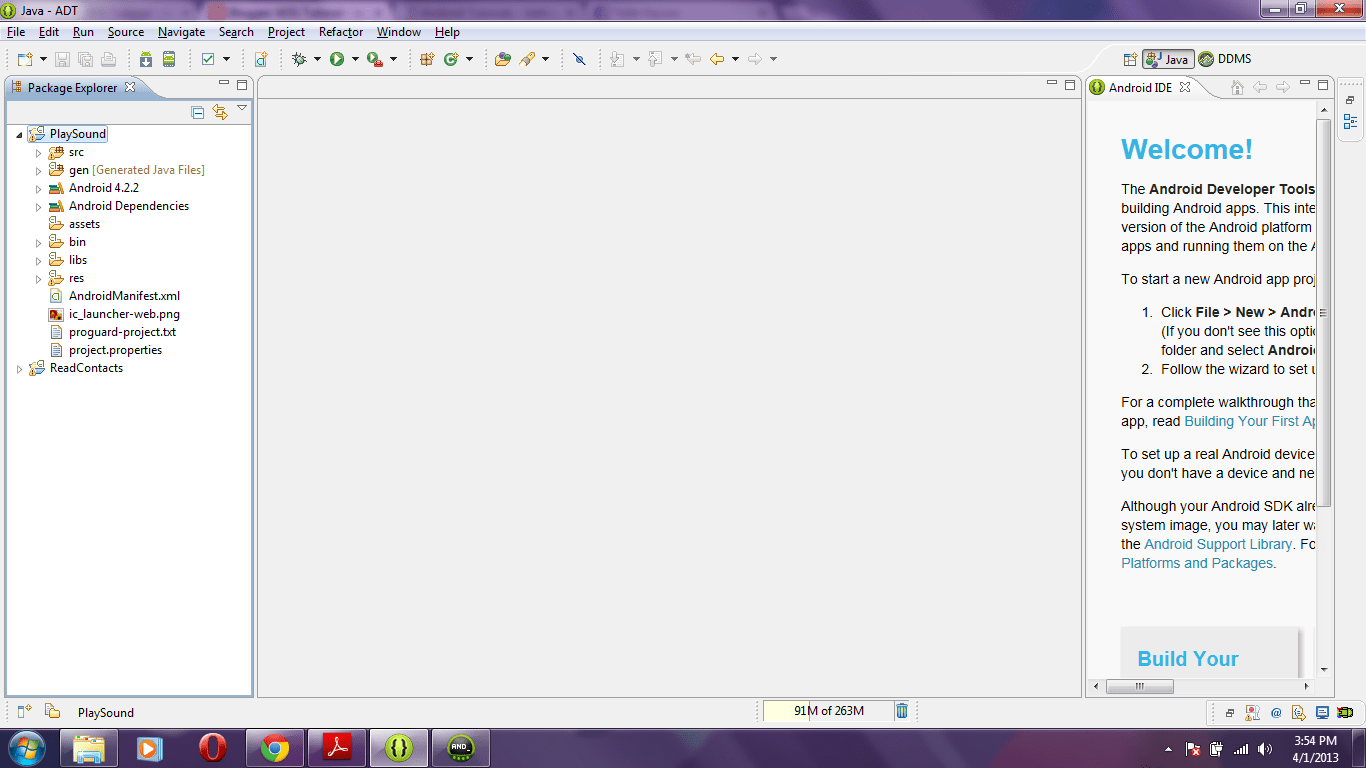
Task: Click the Debug bug icon
Action: (x=298, y=59)
